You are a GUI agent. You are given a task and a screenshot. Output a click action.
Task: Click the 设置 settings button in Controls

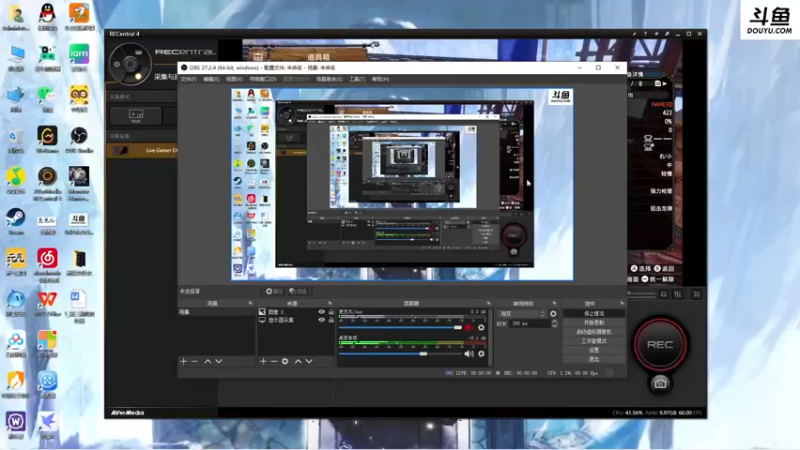pyautogui.click(x=594, y=350)
